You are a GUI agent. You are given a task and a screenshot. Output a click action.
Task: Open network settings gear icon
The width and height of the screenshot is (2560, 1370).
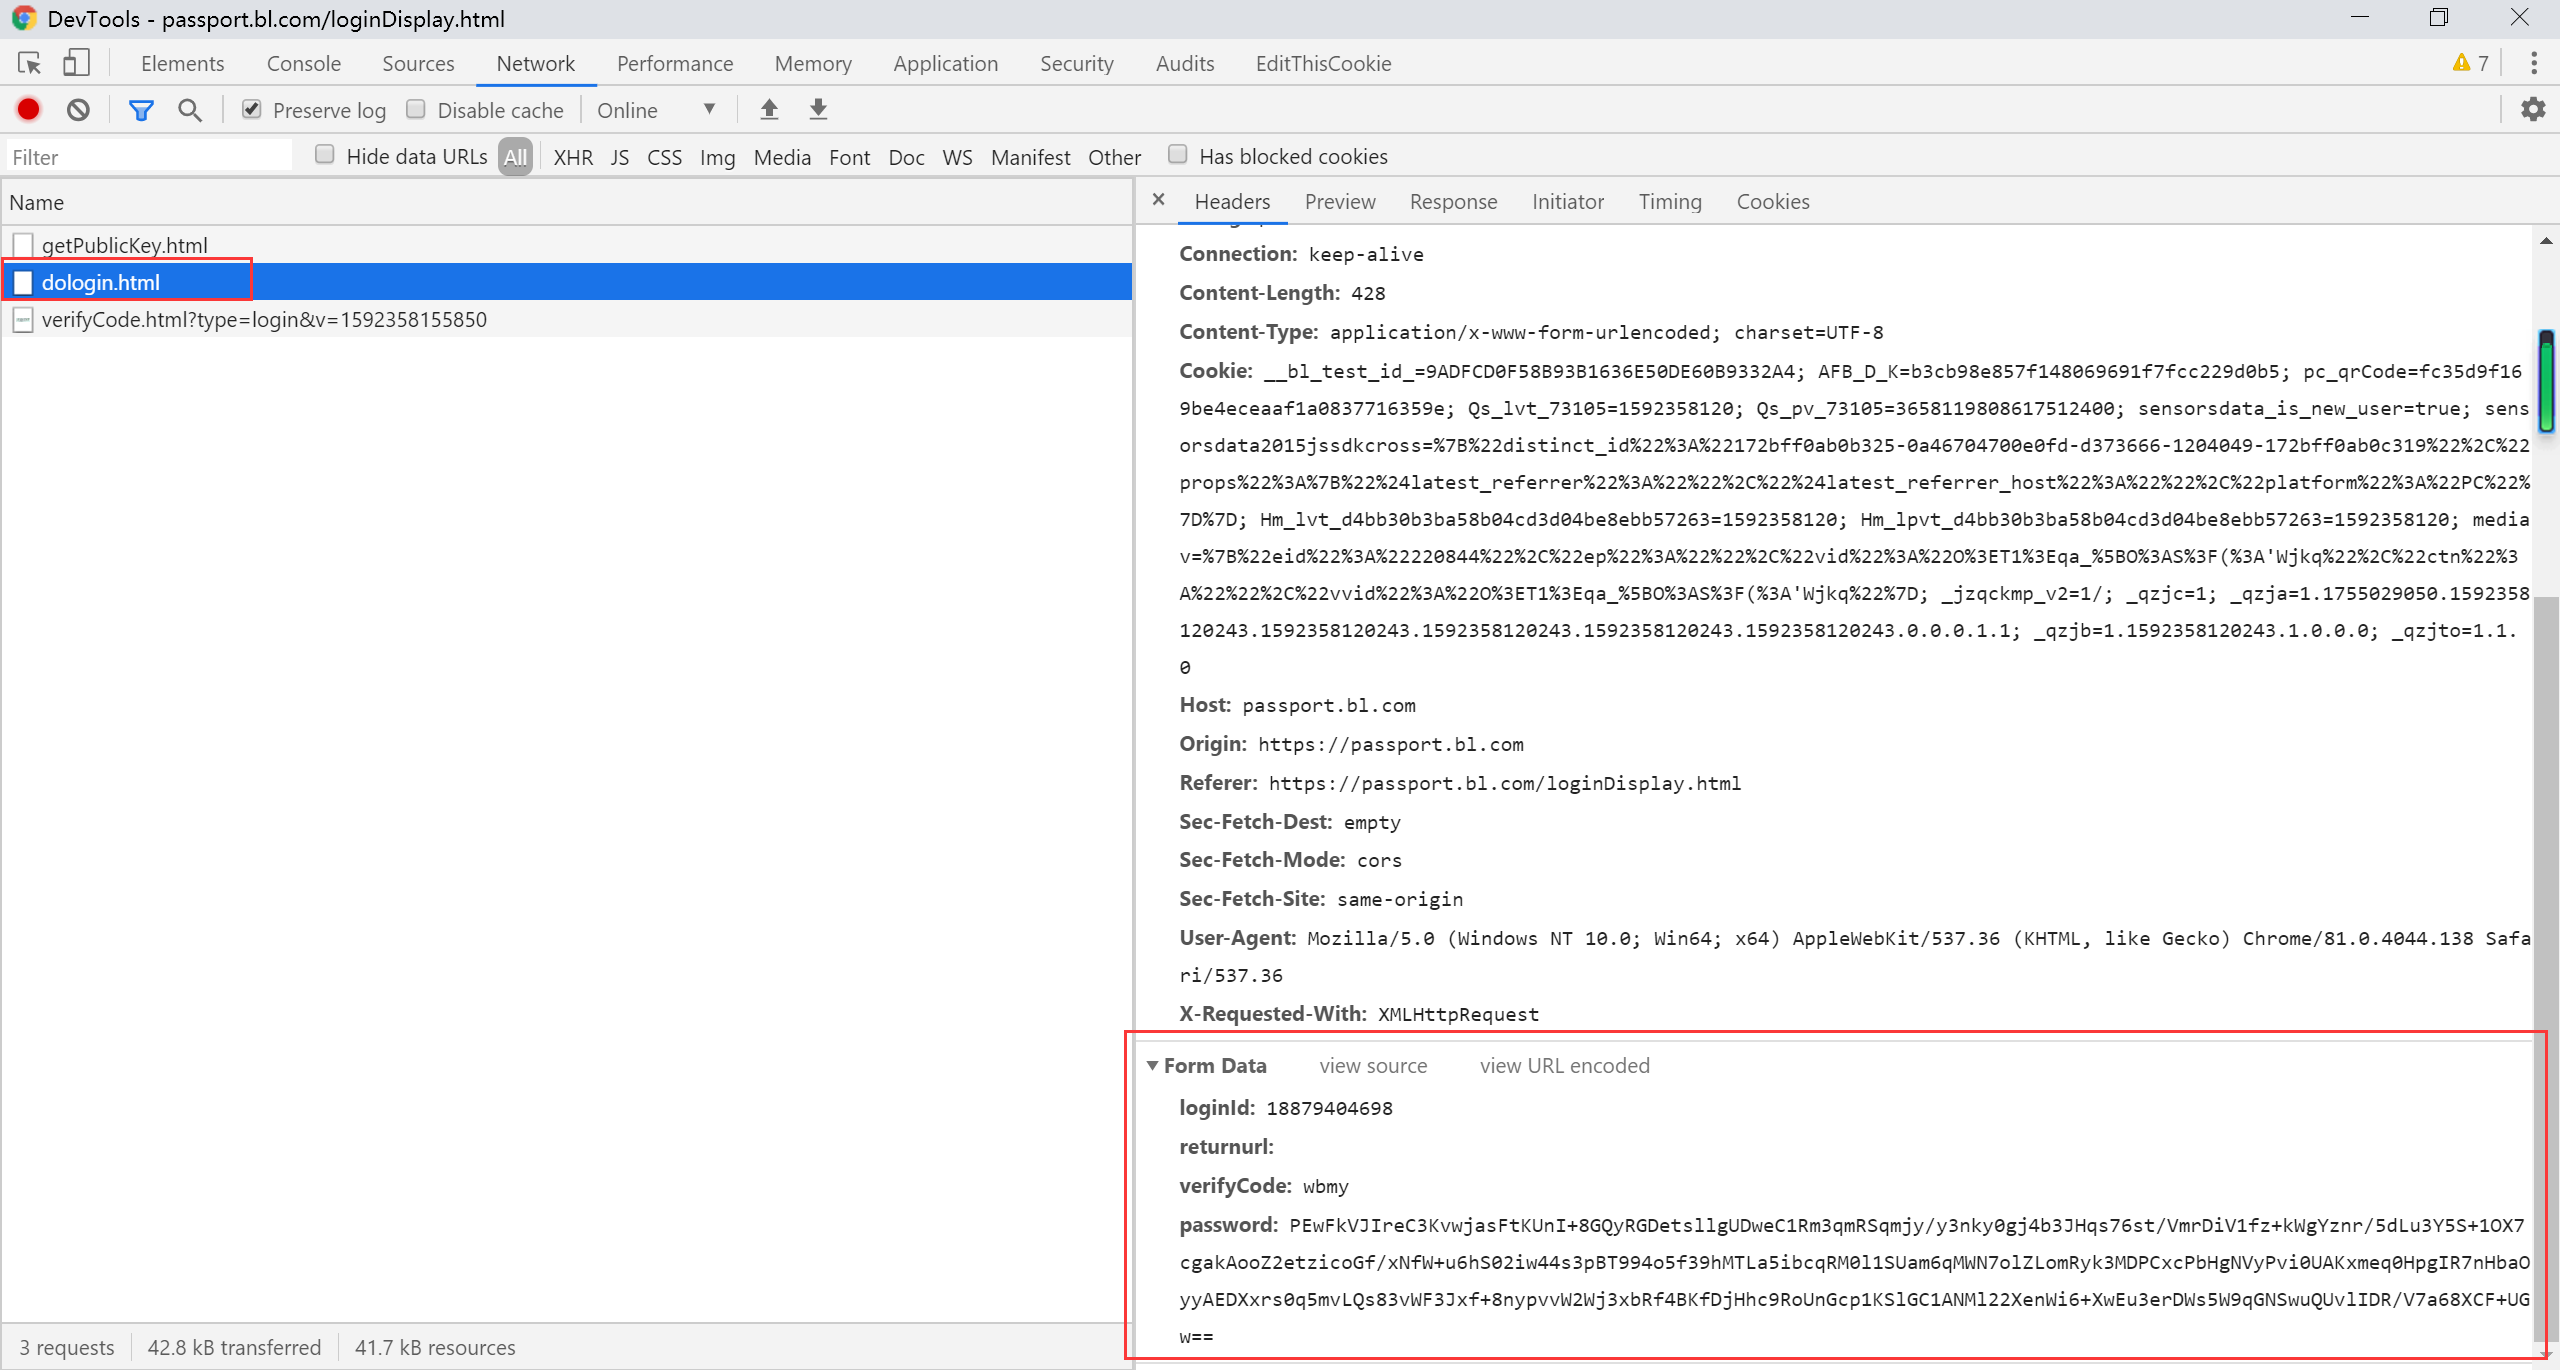[2532, 109]
